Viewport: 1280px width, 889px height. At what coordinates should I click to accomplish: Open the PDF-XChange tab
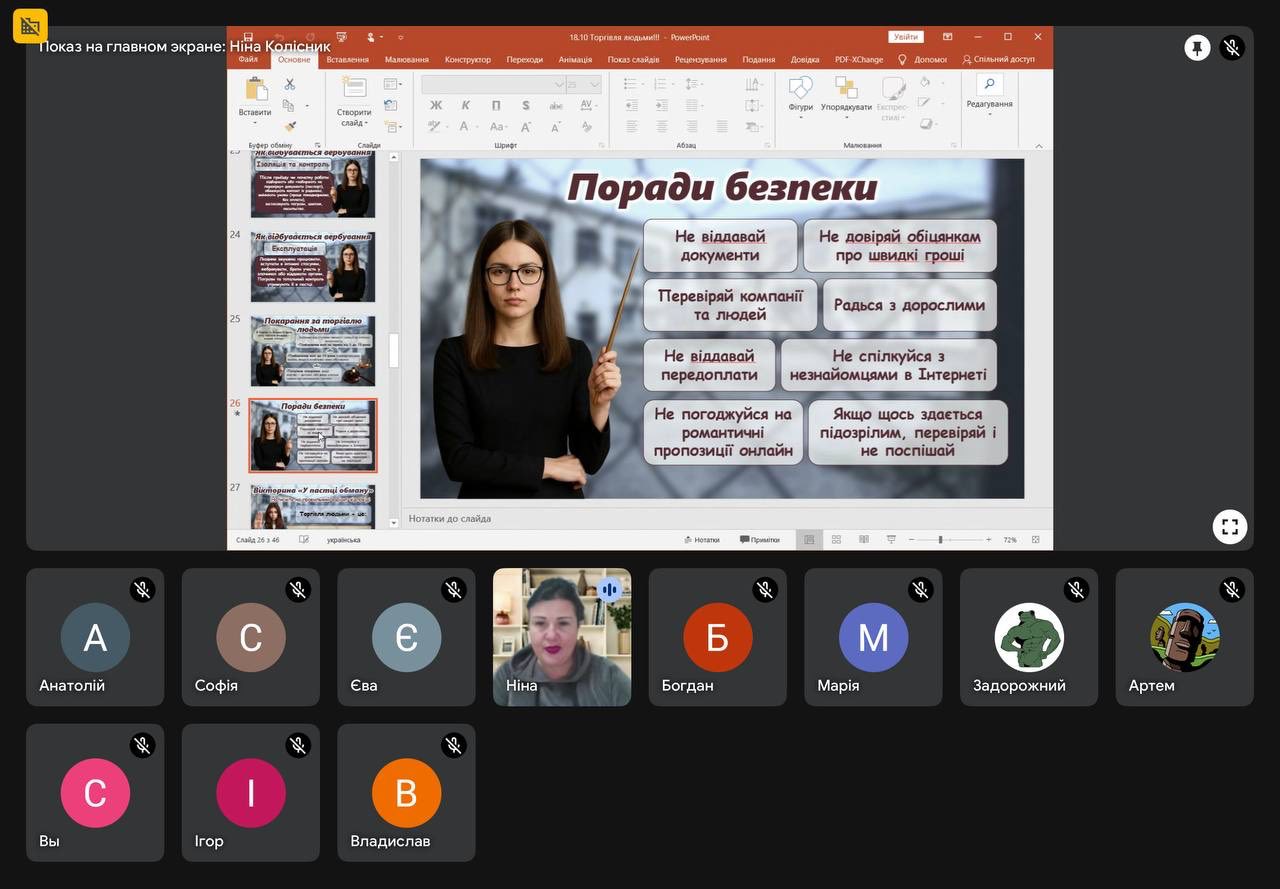pos(859,60)
